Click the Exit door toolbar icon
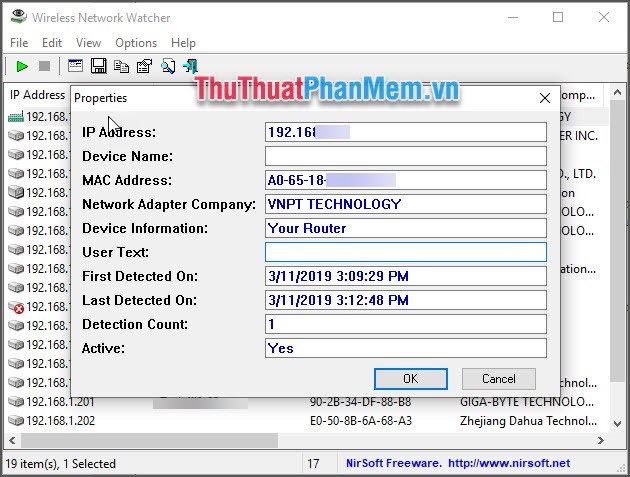 (190, 66)
